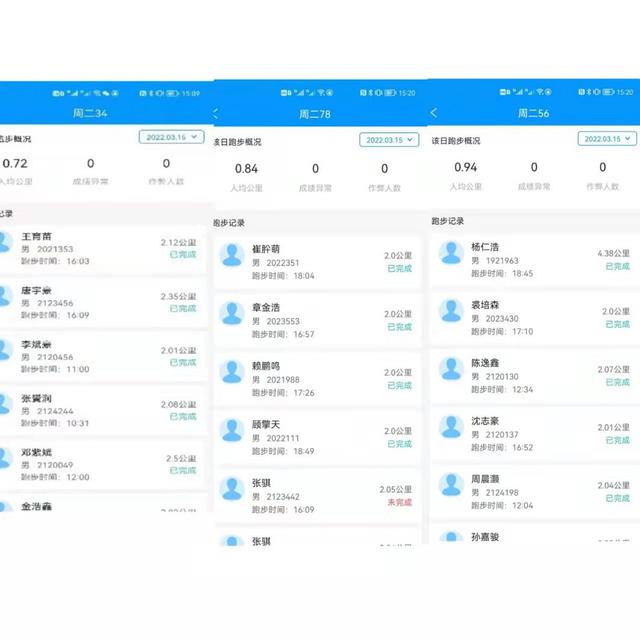This screenshot has height=640, width=640.
Task: Click the avatar icon of 杨仁浩
Action: [450, 253]
